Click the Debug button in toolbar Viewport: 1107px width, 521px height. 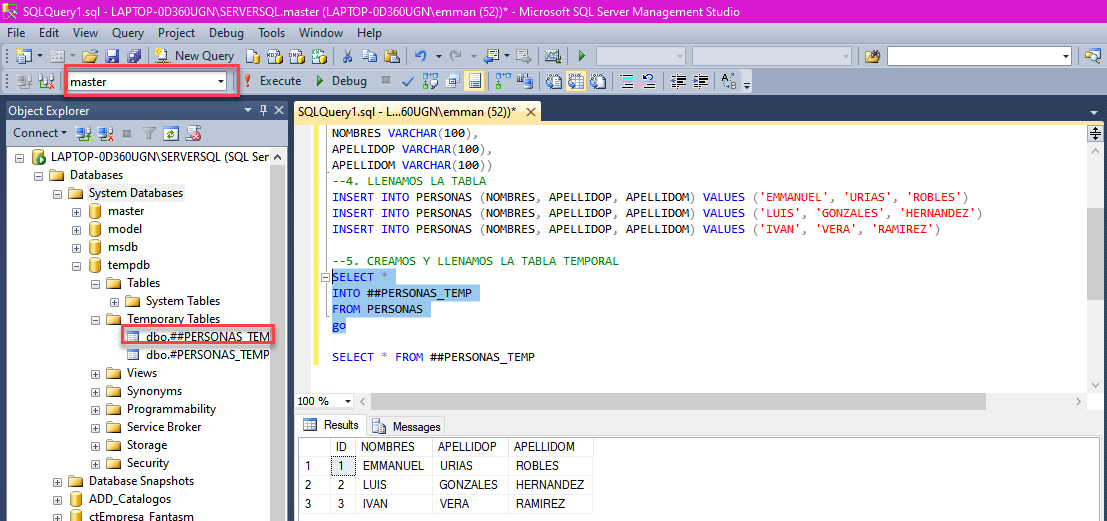(342, 81)
